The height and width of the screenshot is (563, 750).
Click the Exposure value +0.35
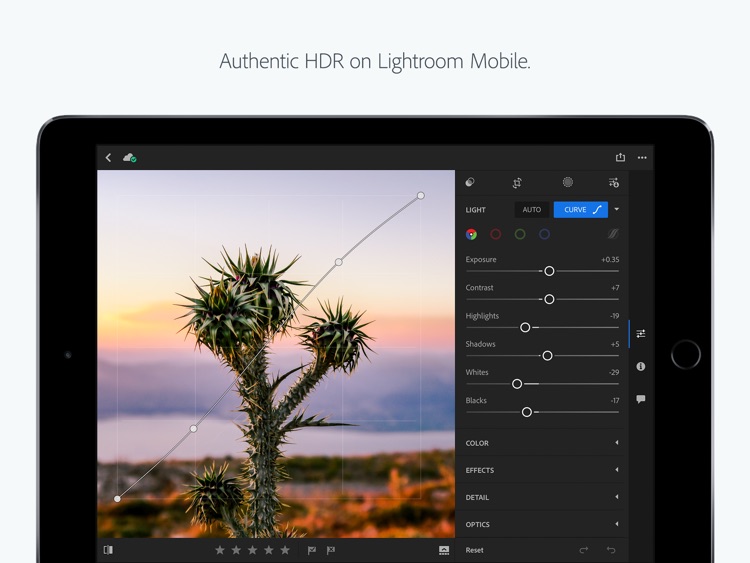click(x=610, y=260)
